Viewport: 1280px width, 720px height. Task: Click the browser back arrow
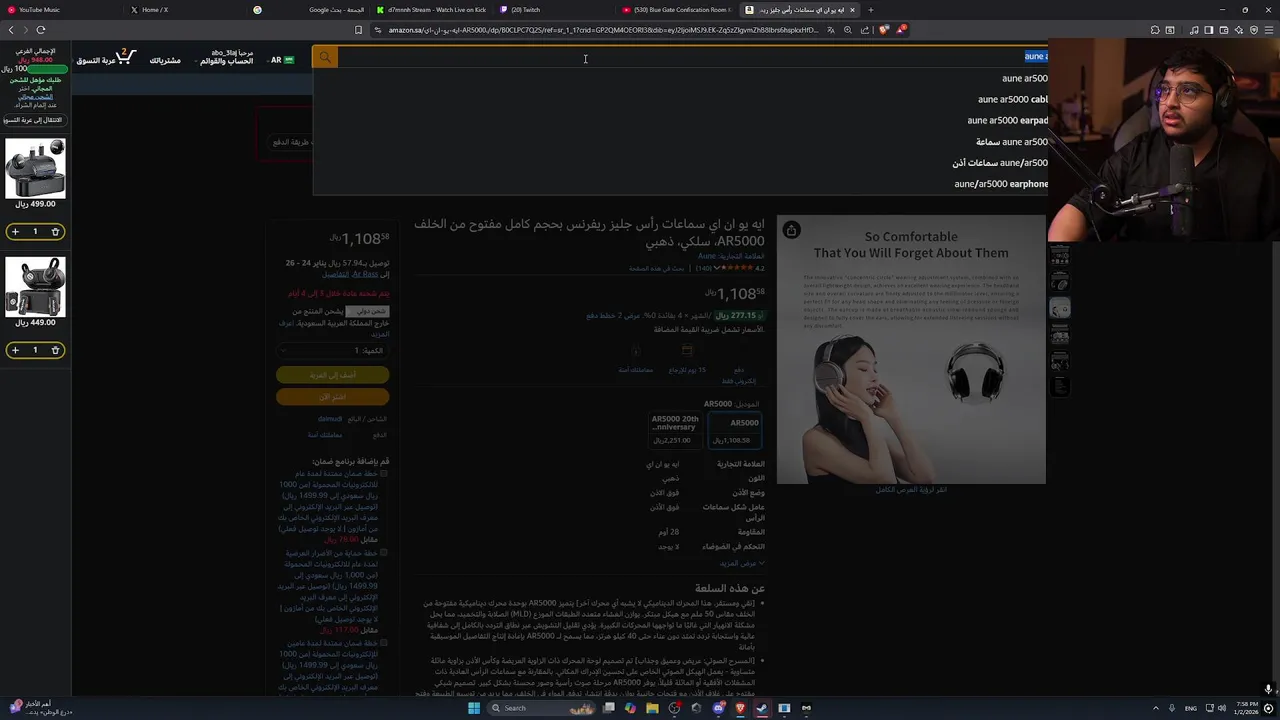[12, 30]
